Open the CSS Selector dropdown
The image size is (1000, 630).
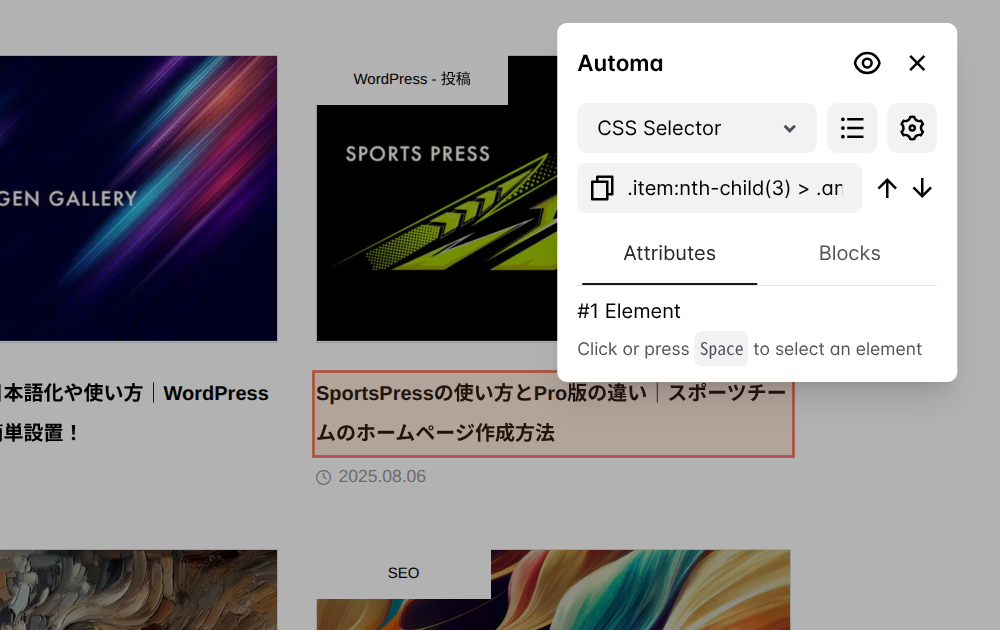point(696,128)
